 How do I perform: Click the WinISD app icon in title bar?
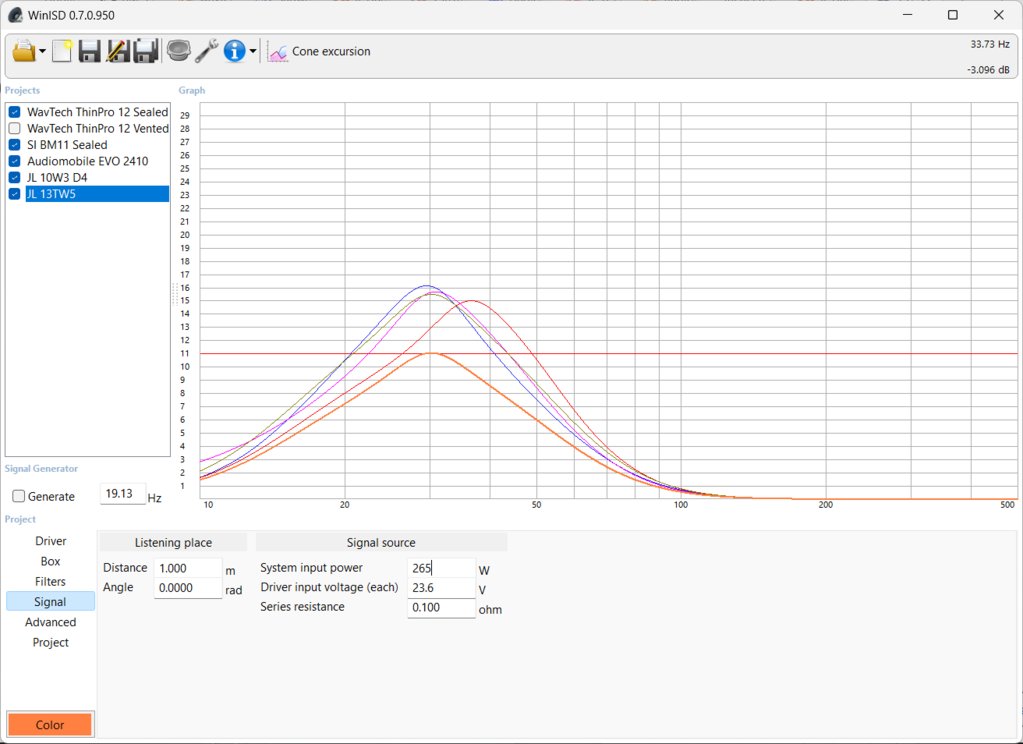(x=15, y=15)
